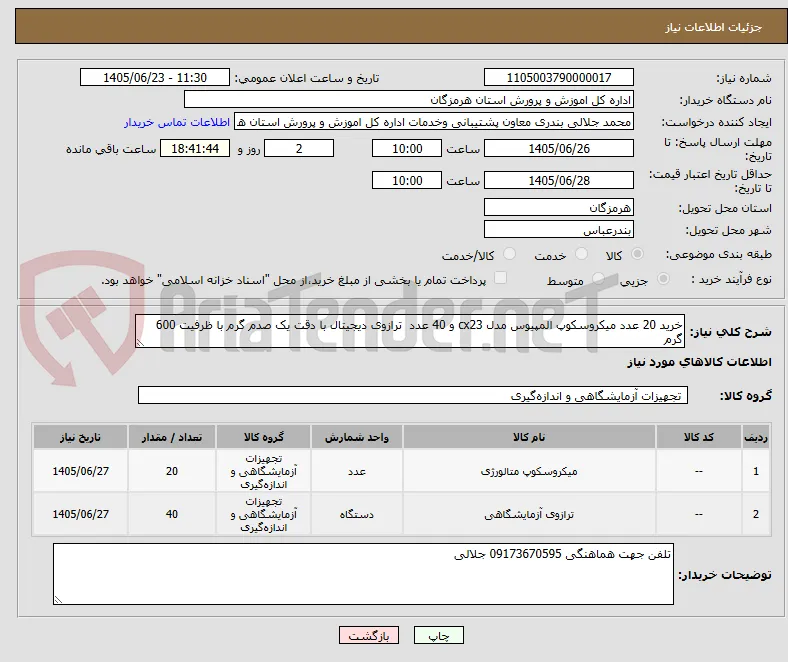Click the remaining time field 18:41:44
This screenshot has height=662, width=788.
click(195, 148)
